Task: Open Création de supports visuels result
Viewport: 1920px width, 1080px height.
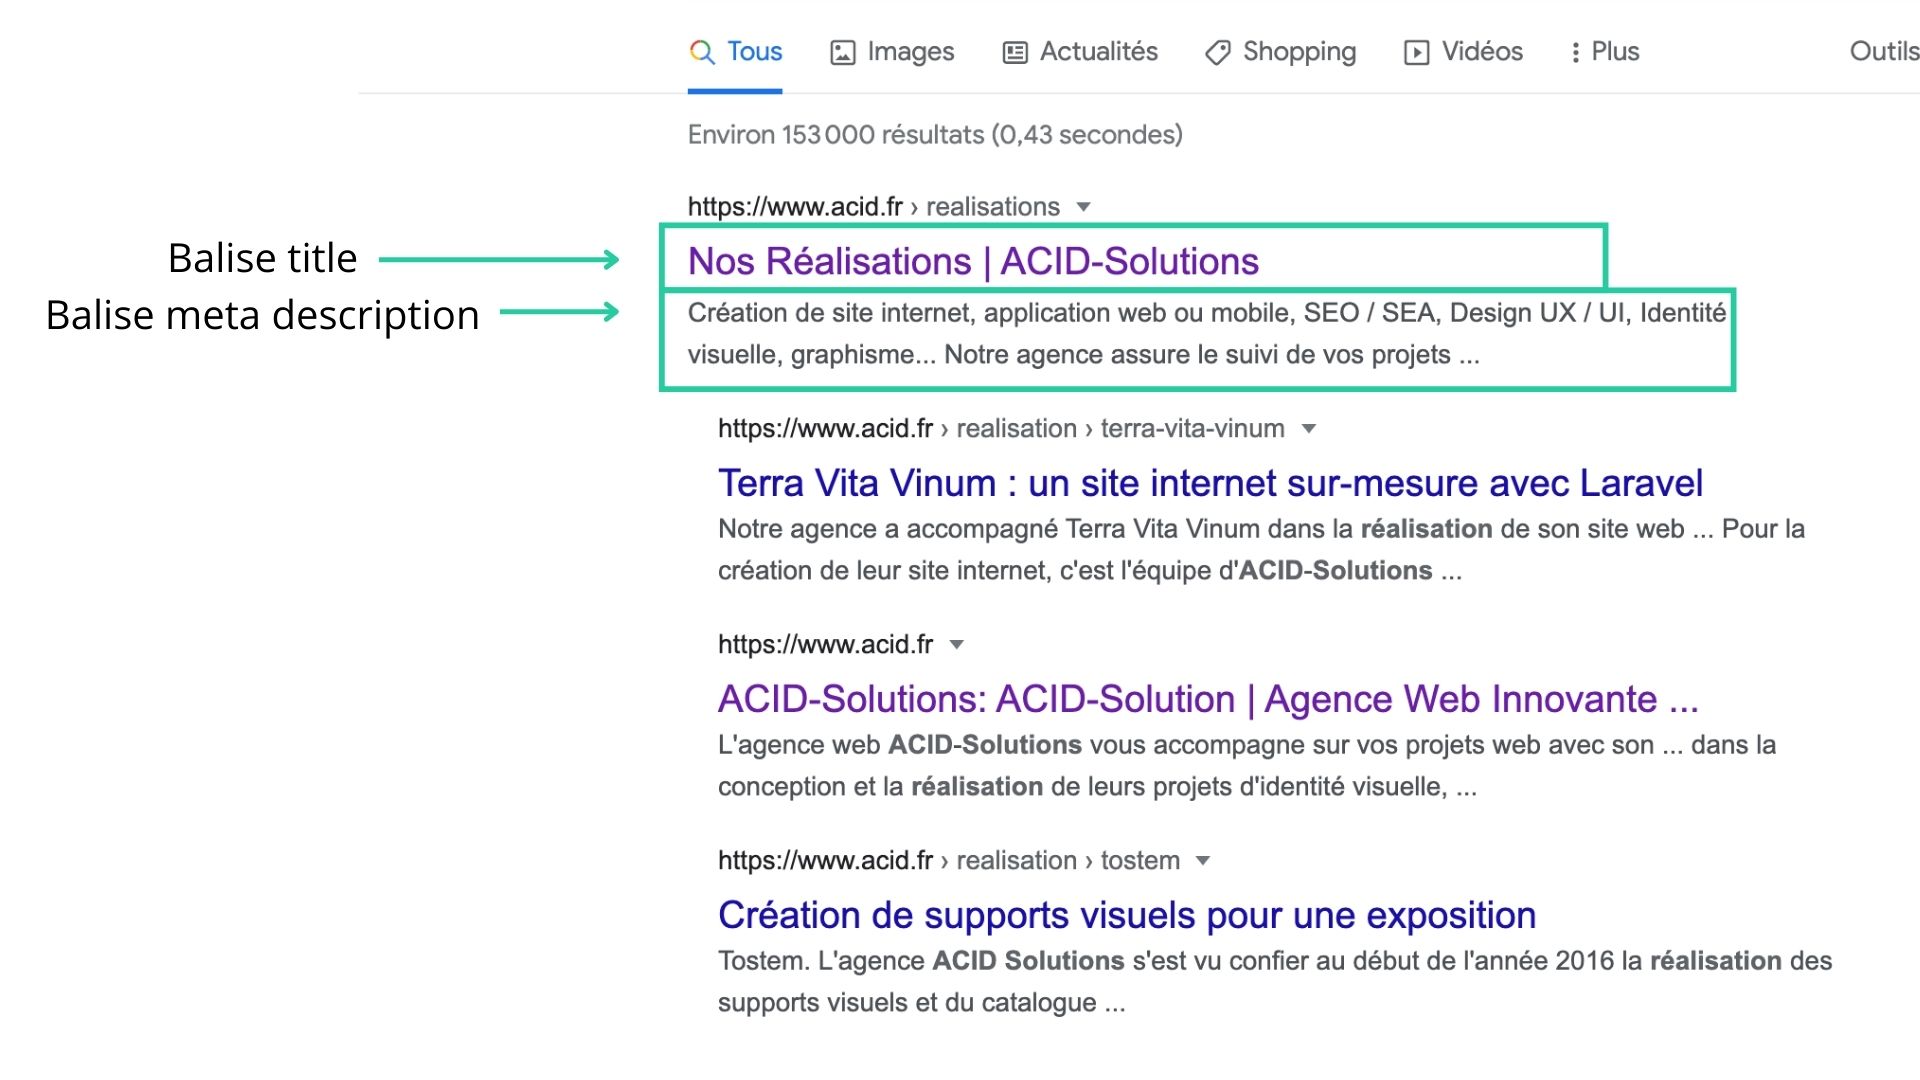Action: pos(1127,916)
